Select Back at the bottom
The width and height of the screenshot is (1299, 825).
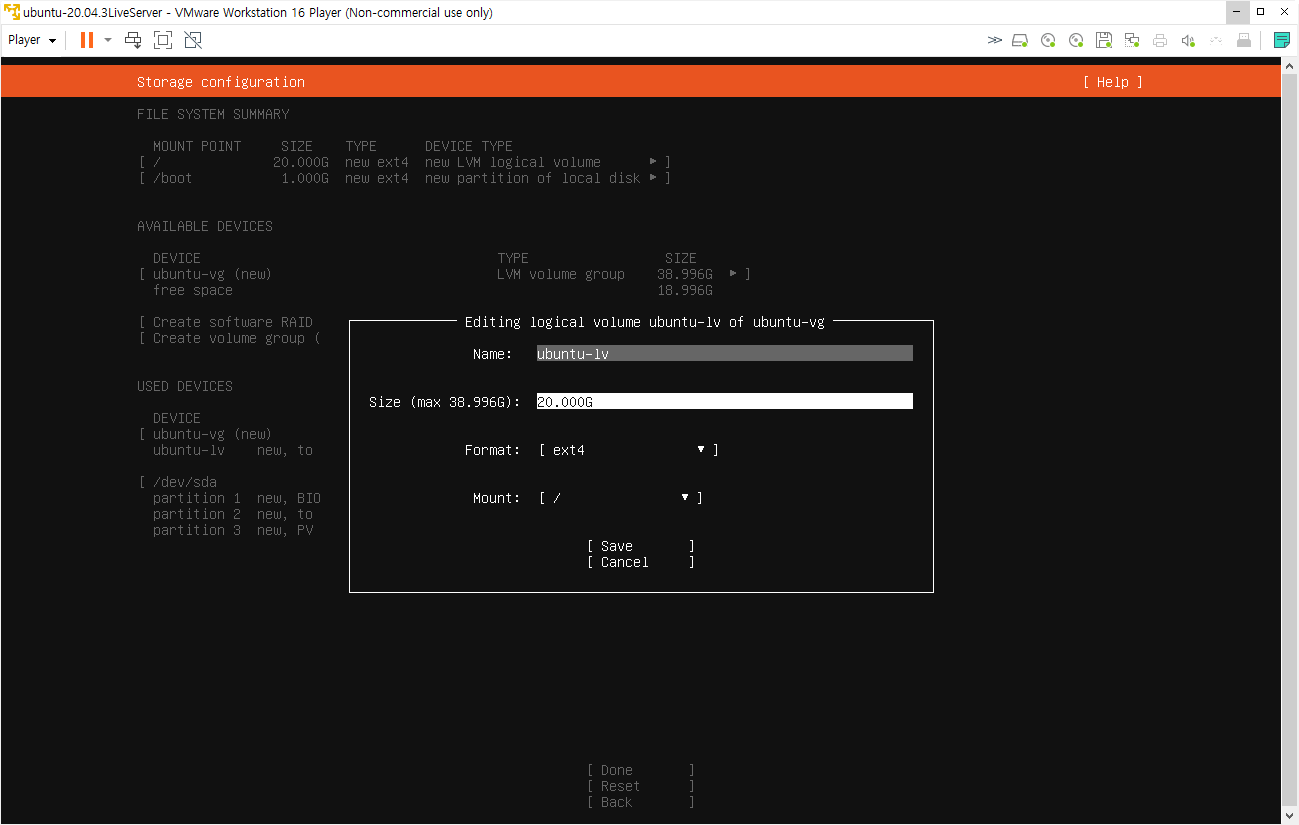640,802
